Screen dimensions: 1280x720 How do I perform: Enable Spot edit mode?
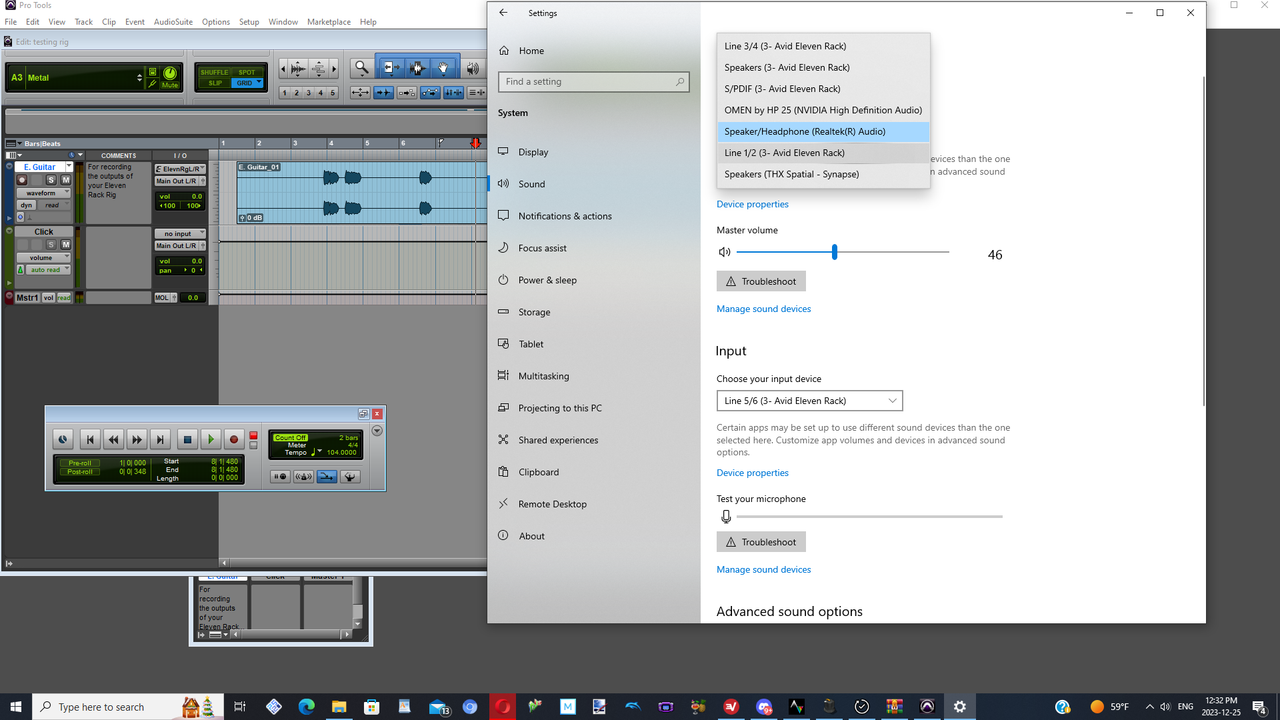247,72
